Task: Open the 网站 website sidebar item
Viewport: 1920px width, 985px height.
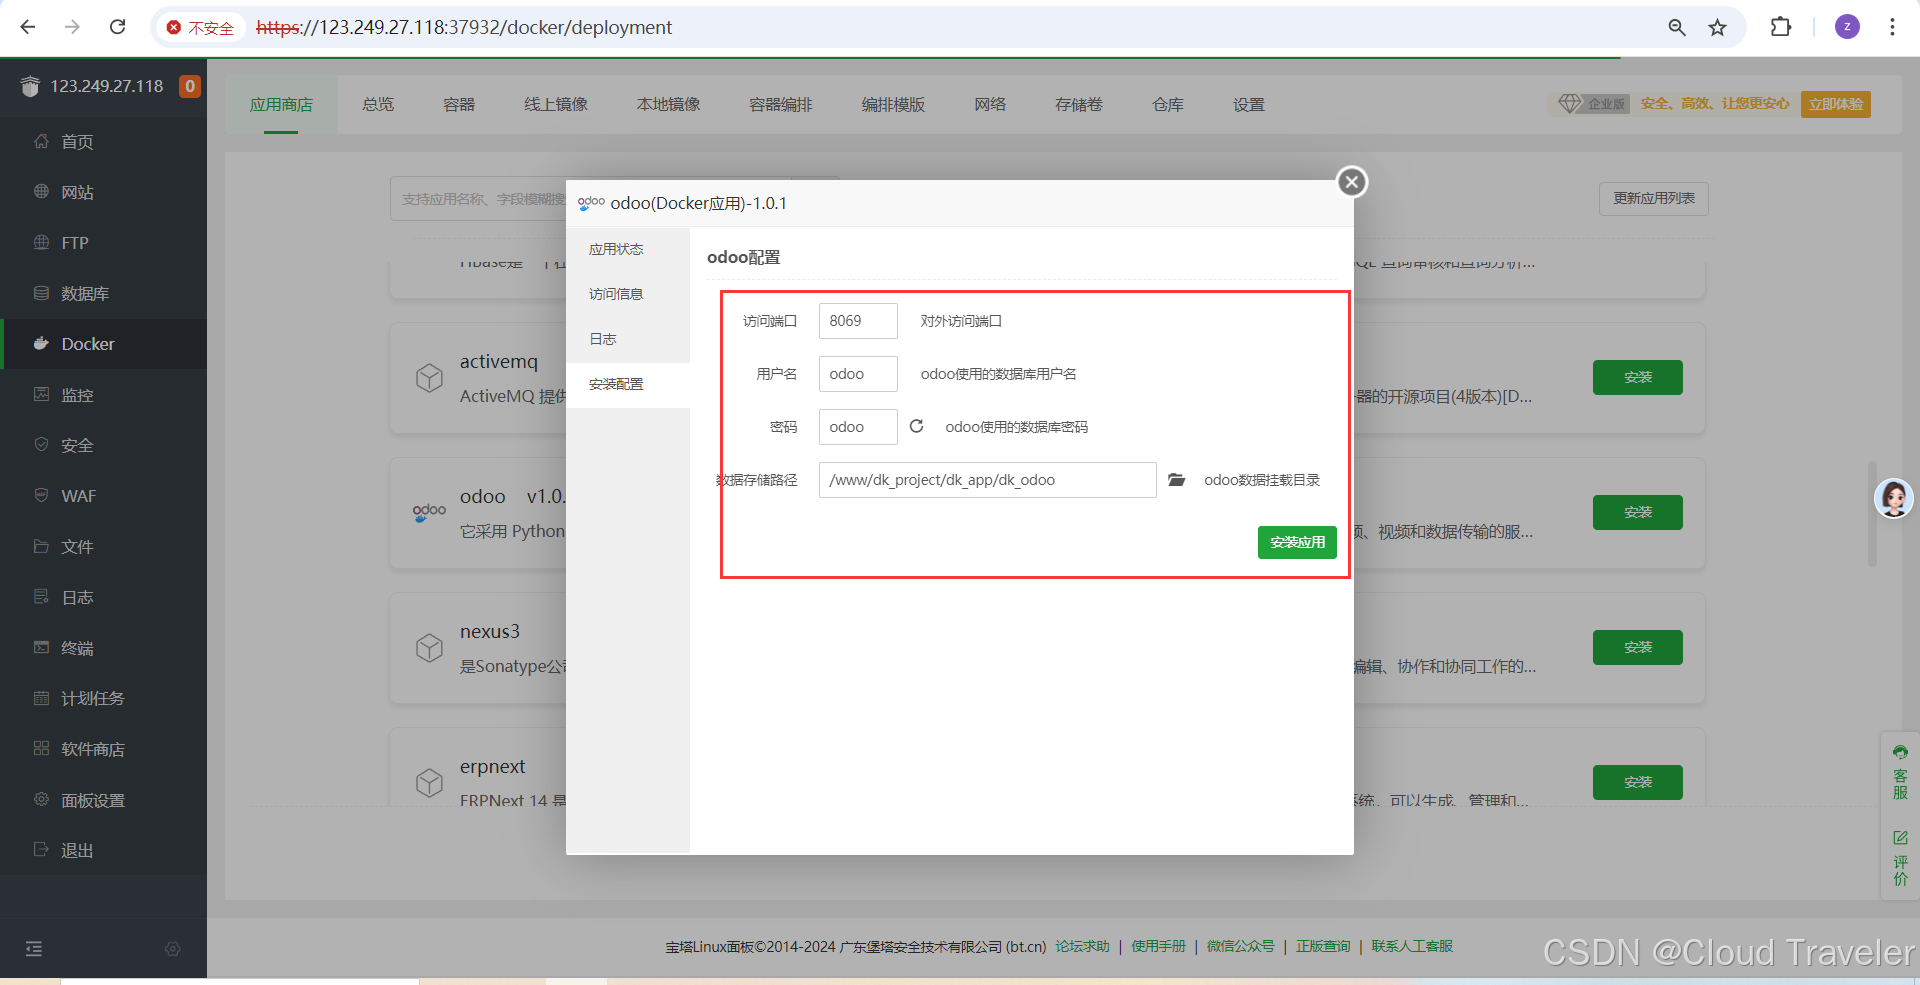Action: 103,192
